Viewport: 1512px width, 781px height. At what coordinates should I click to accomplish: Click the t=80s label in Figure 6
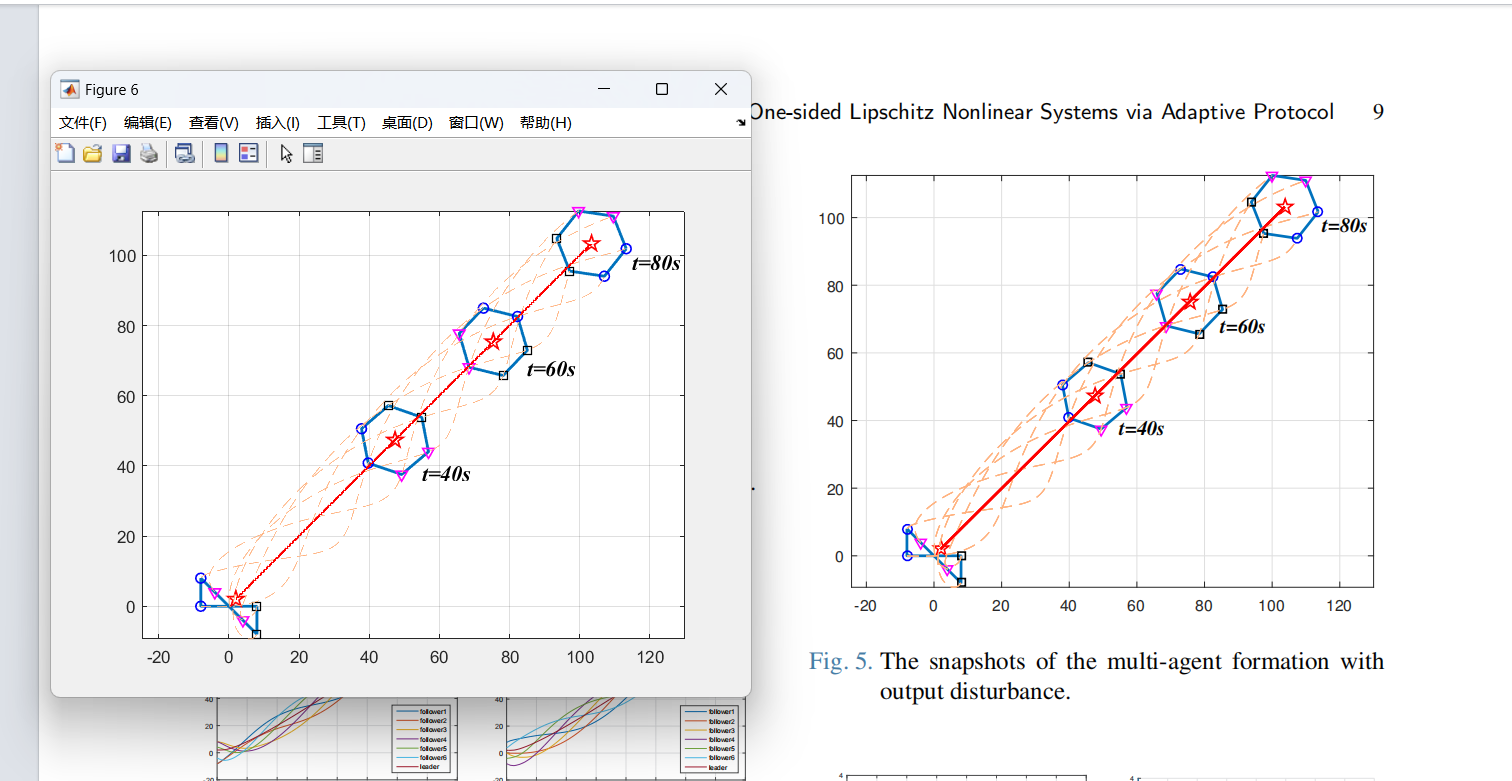coord(656,264)
